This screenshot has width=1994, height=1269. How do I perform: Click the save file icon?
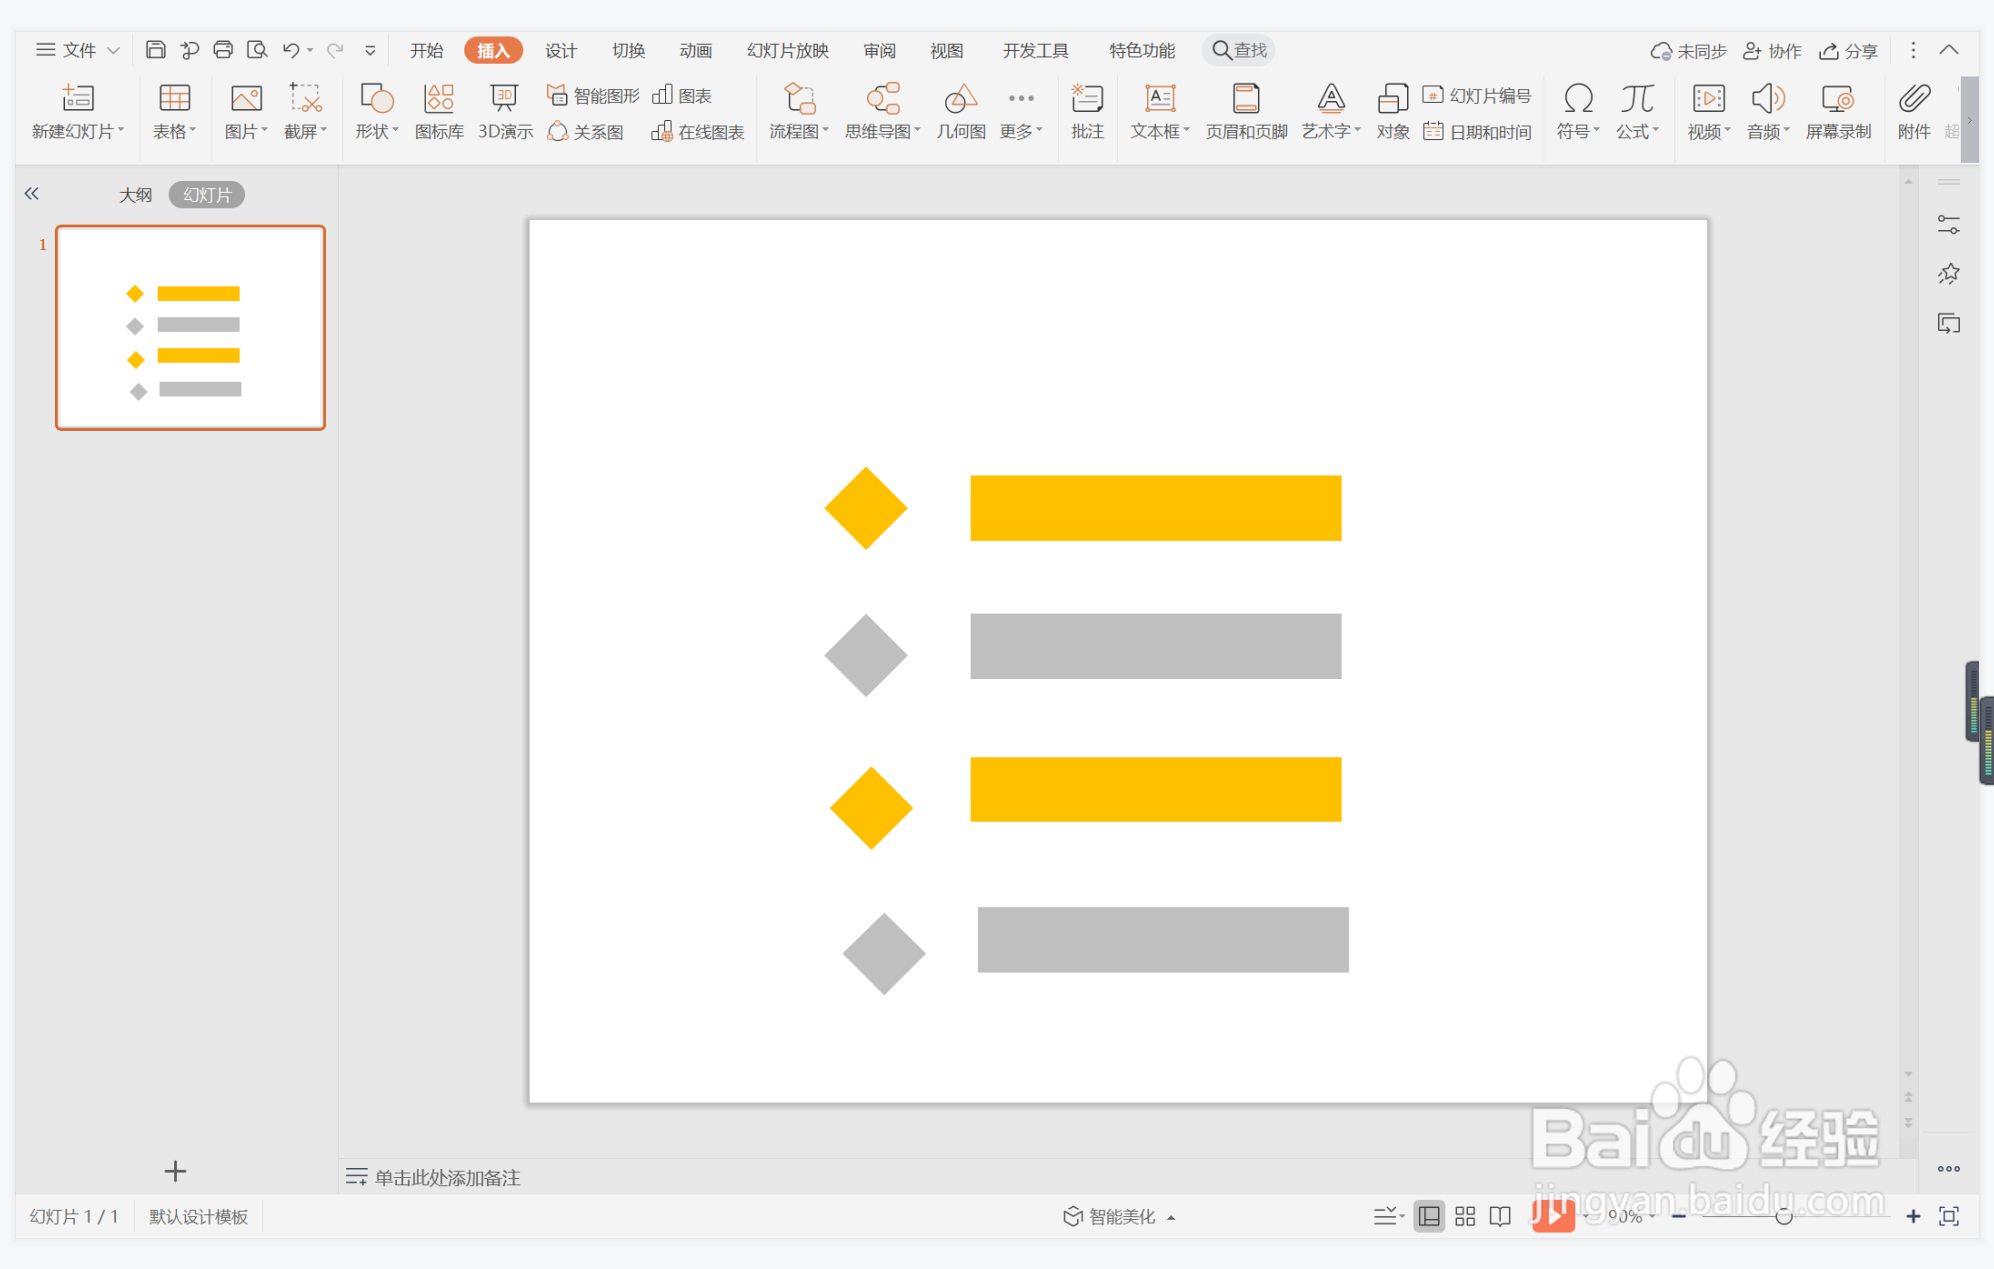coord(155,50)
